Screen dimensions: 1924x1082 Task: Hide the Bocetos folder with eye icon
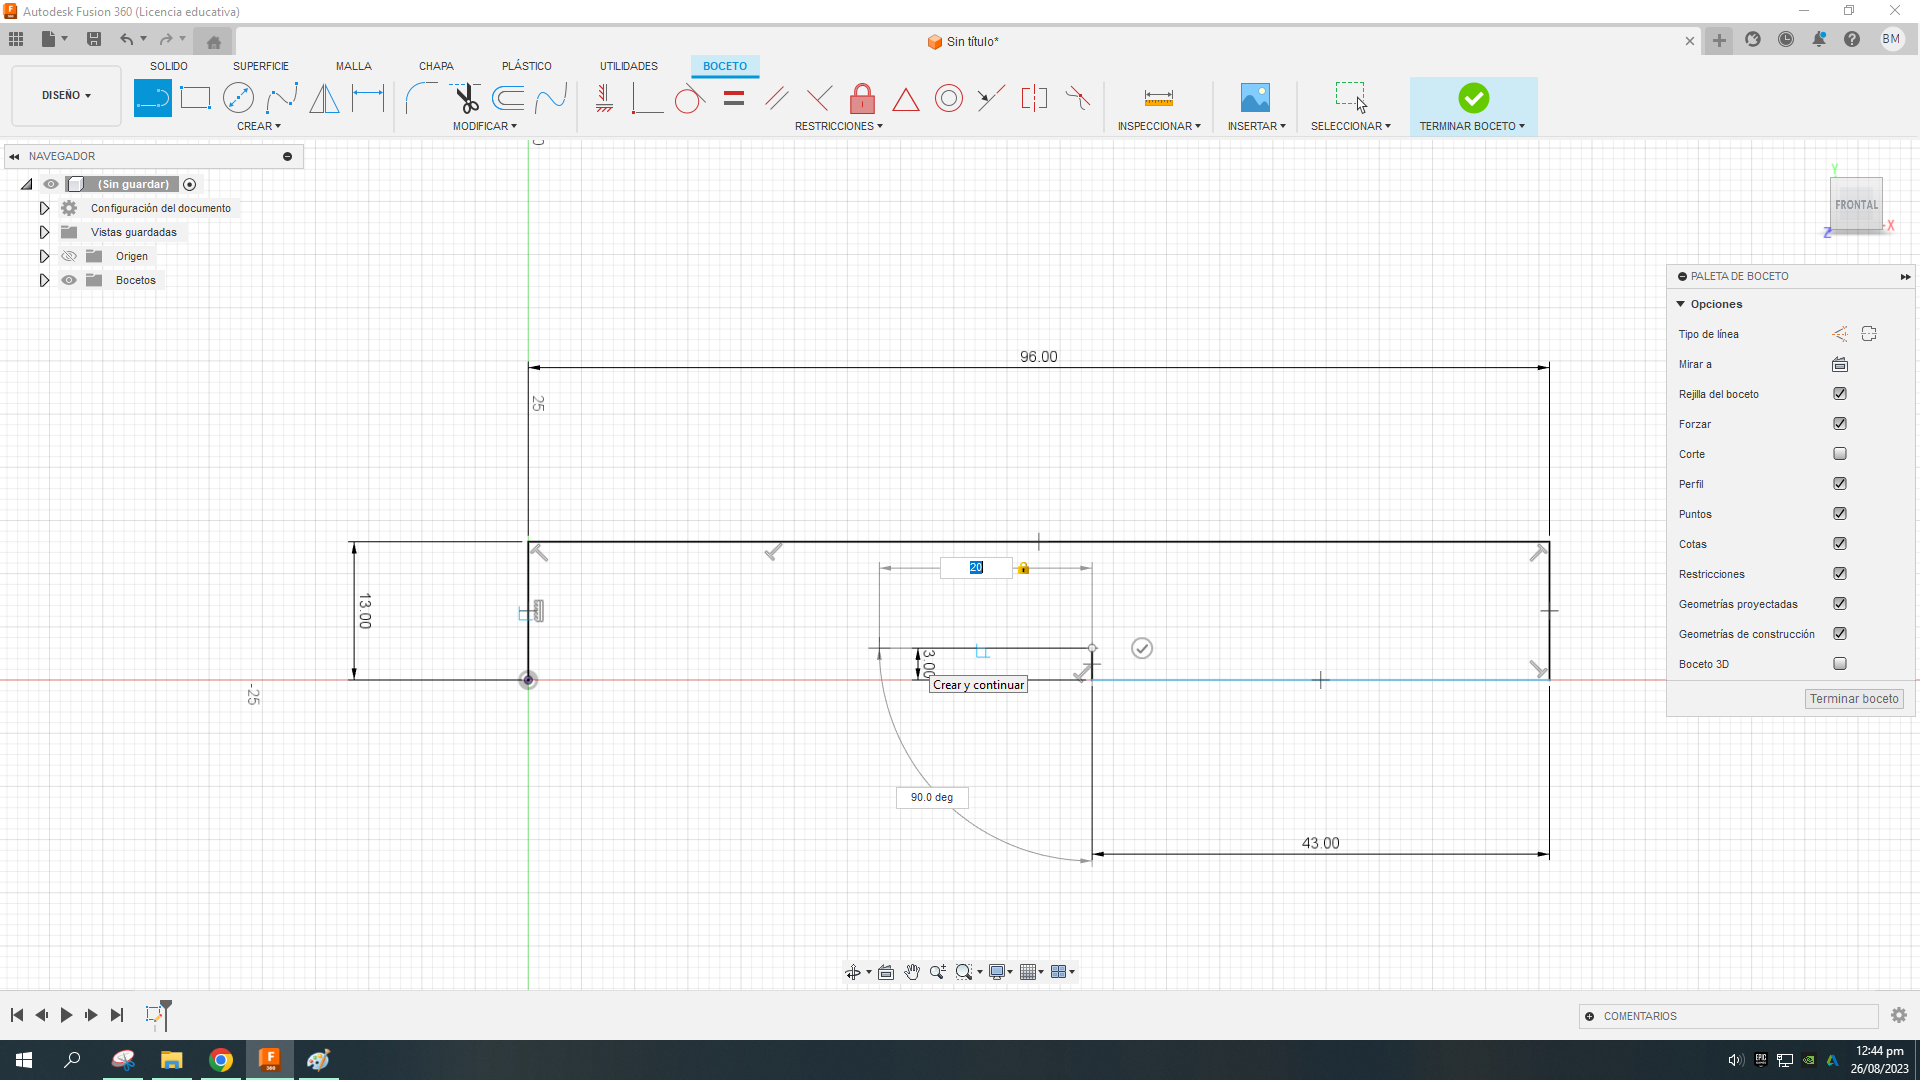pos(69,281)
